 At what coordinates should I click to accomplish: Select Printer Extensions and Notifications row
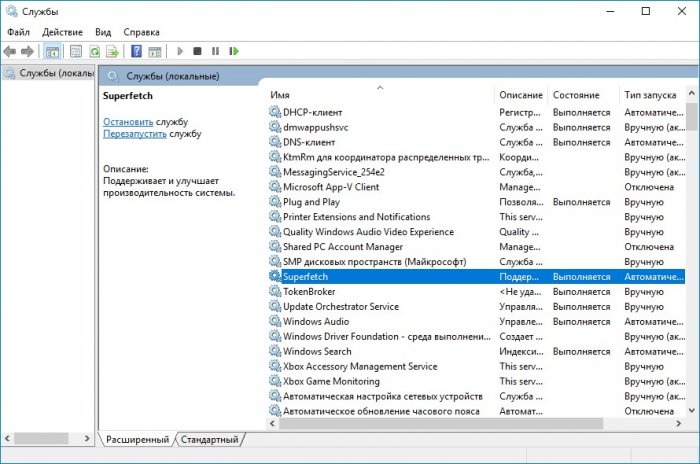tap(476, 217)
